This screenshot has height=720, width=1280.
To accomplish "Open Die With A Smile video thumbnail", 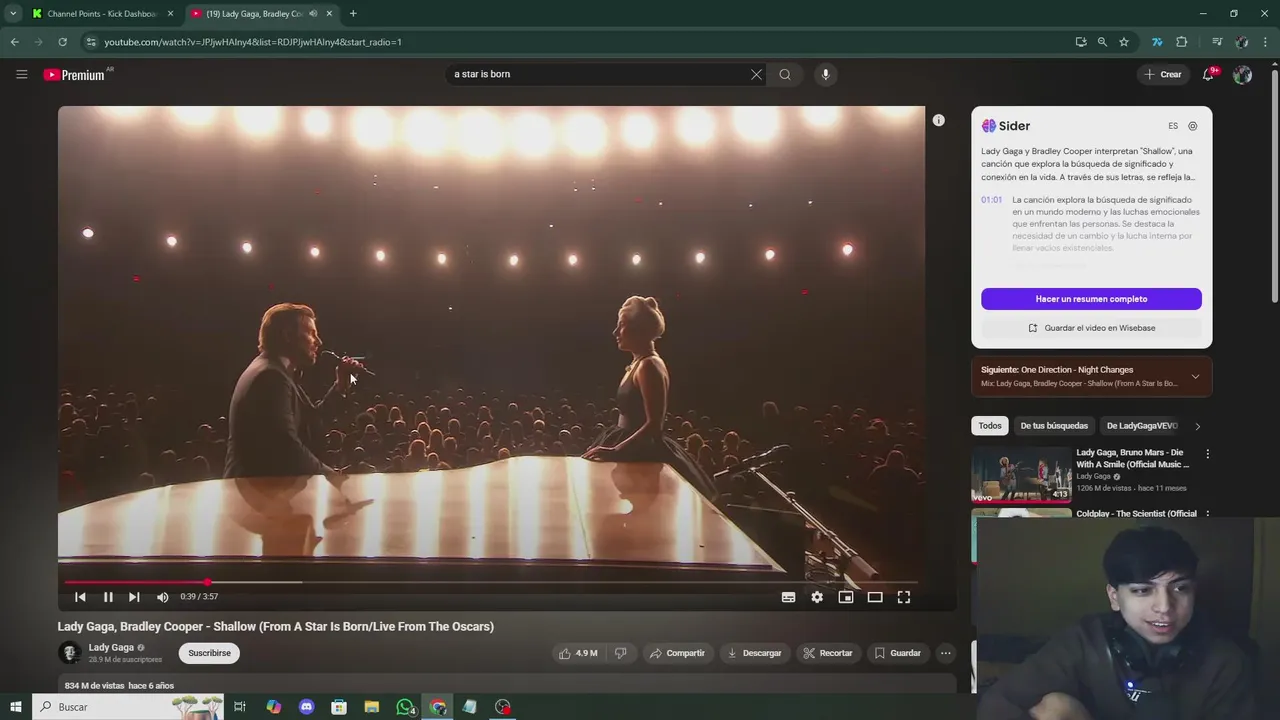I will [1021, 474].
